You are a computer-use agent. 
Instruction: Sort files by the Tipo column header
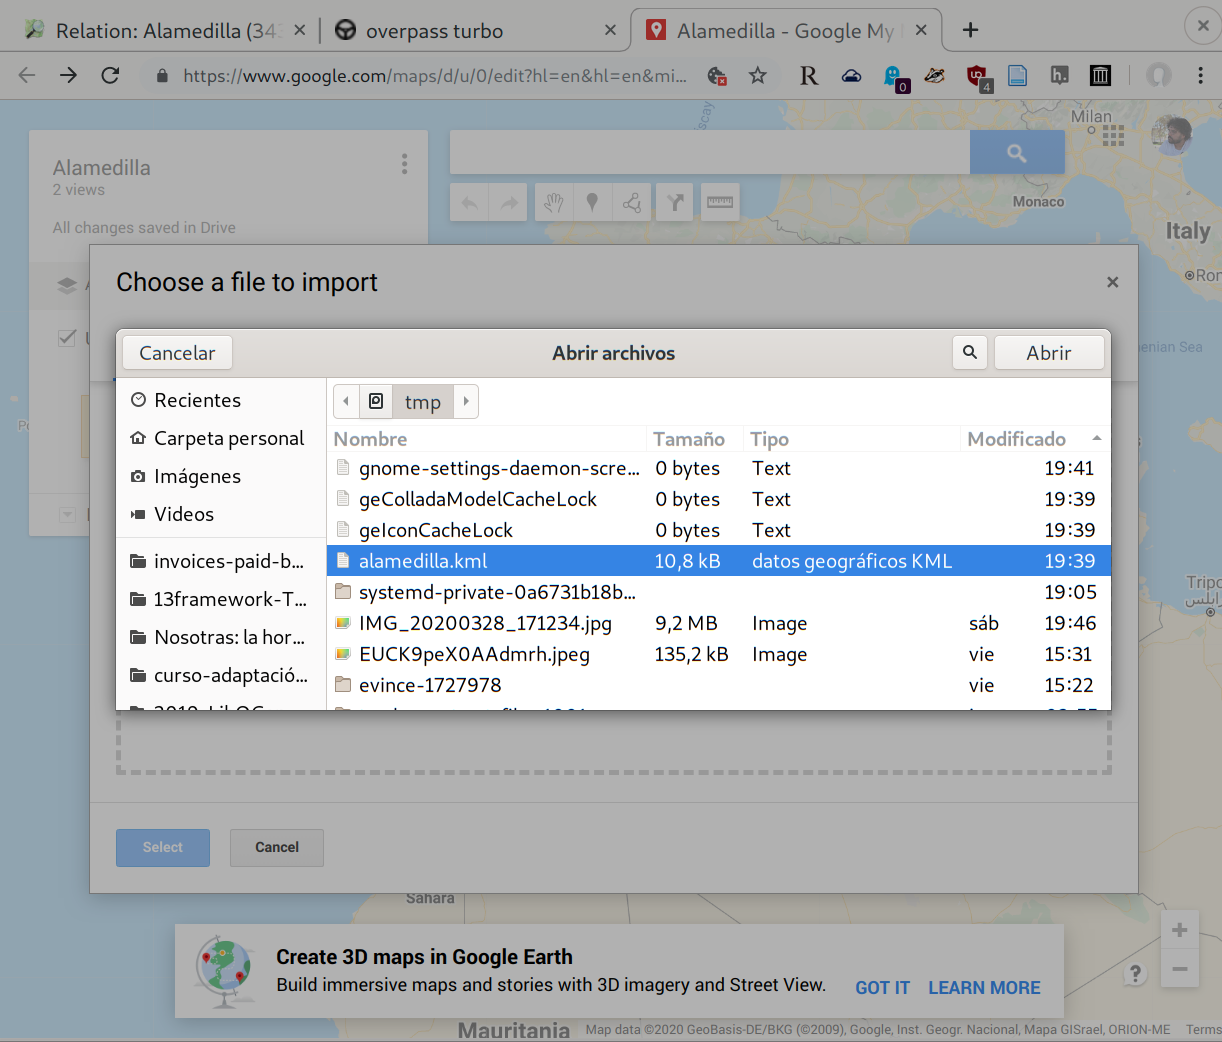[x=851, y=438]
